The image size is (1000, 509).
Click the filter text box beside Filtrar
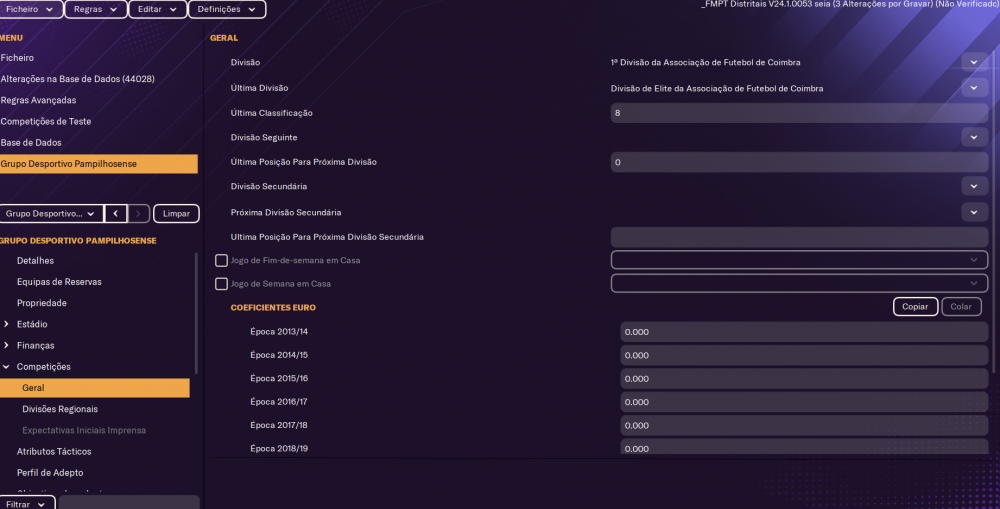tap(129, 503)
